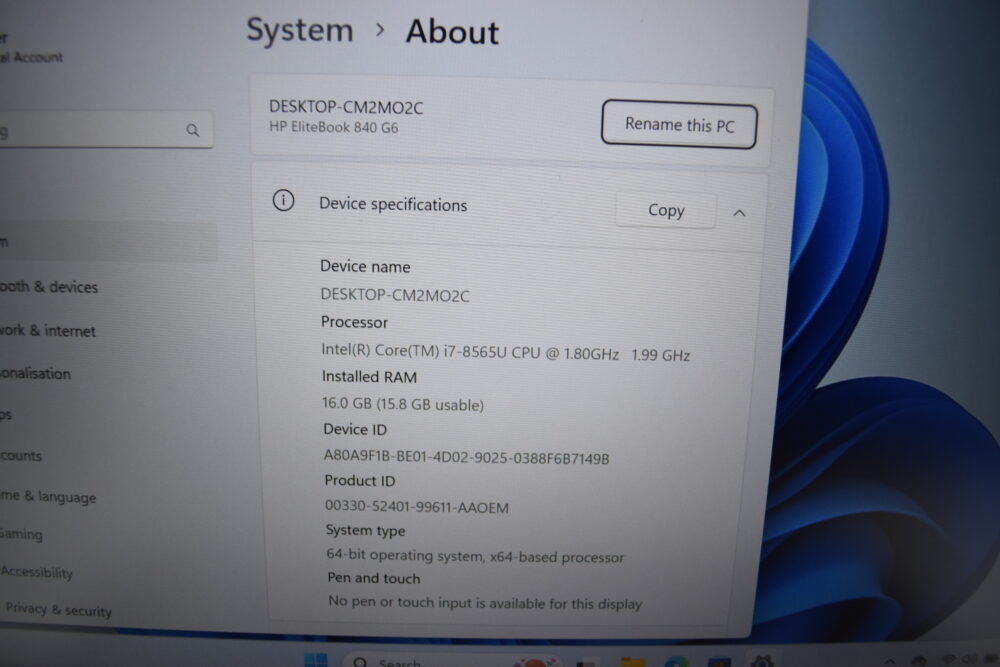Click DESKTOP-CM2MO2C above HP EliteBook 840 G6
Viewport: 1000px width, 667px height.
(346, 107)
